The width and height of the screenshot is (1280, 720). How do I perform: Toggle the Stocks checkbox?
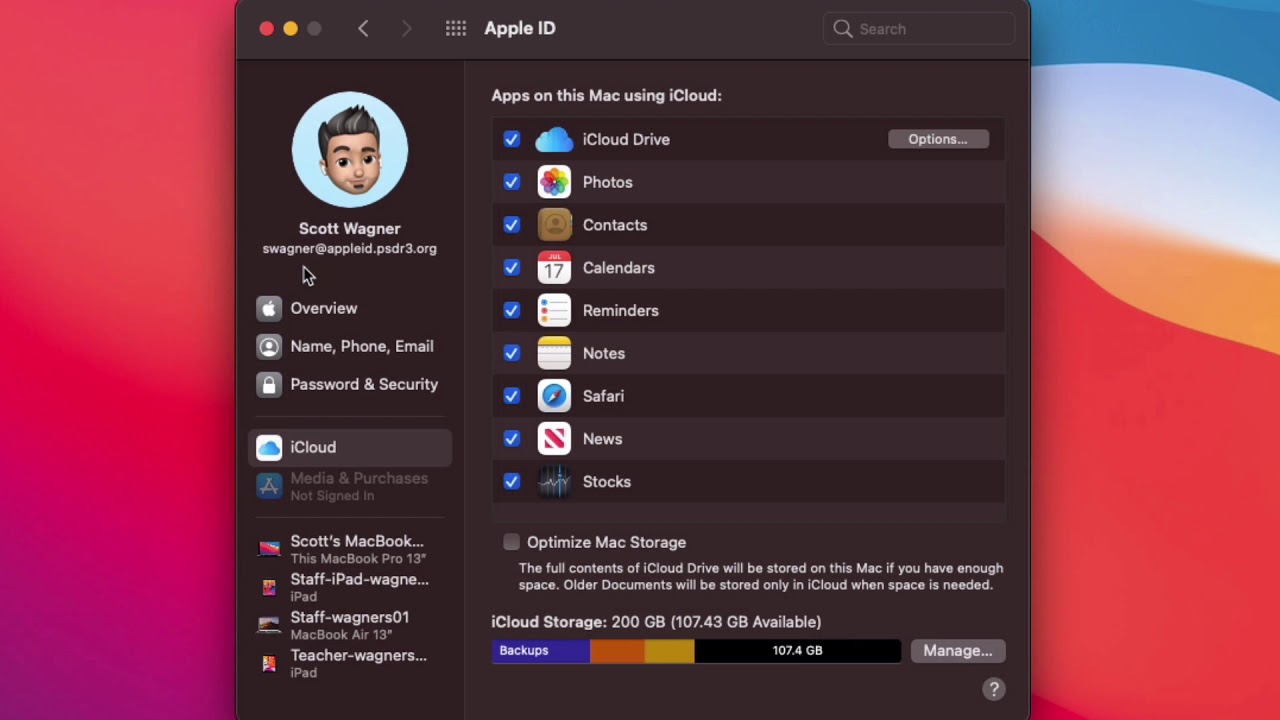[512, 482]
